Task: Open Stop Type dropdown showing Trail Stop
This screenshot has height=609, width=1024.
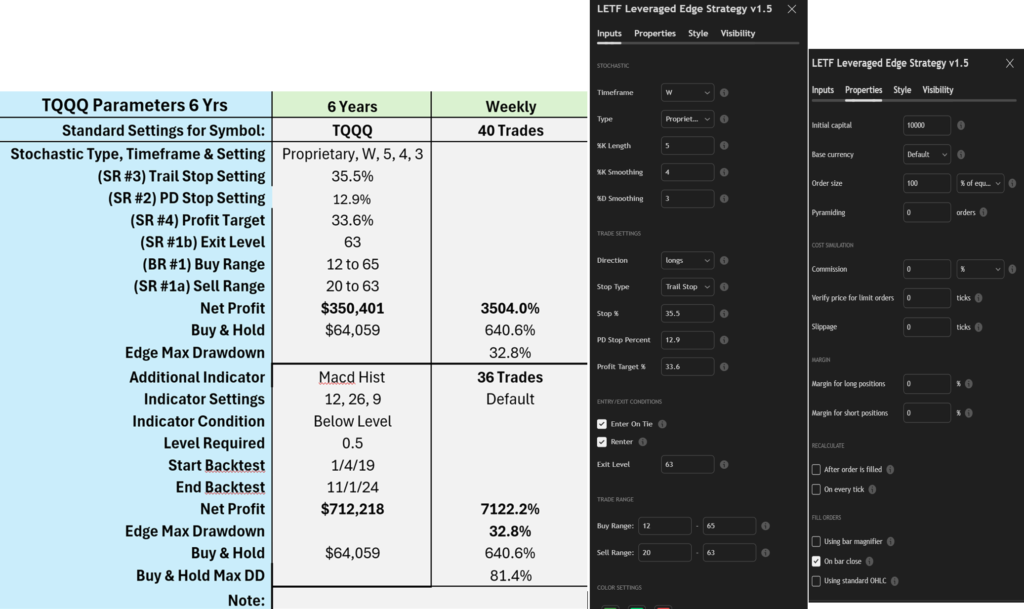Action: coord(687,287)
